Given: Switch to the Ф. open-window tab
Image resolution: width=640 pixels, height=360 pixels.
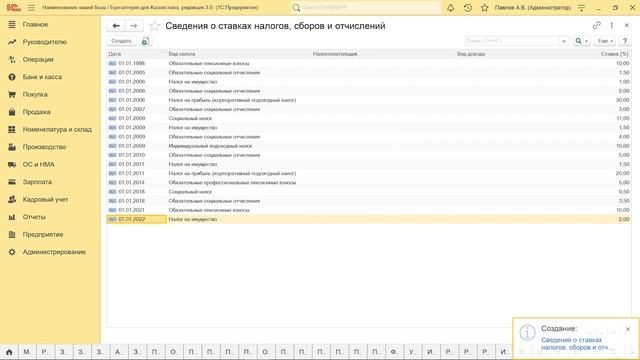Looking at the screenshot, I should pos(393,352).
